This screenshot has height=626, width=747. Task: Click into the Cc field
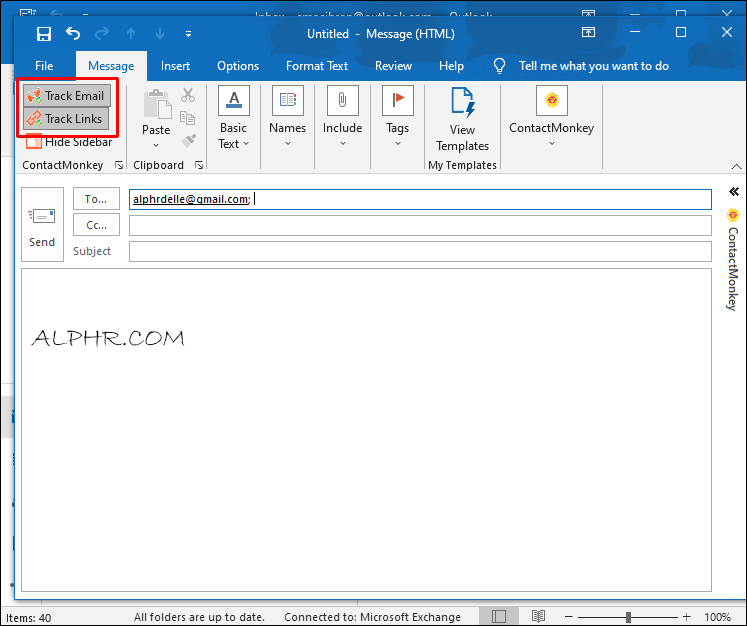[420, 225]
